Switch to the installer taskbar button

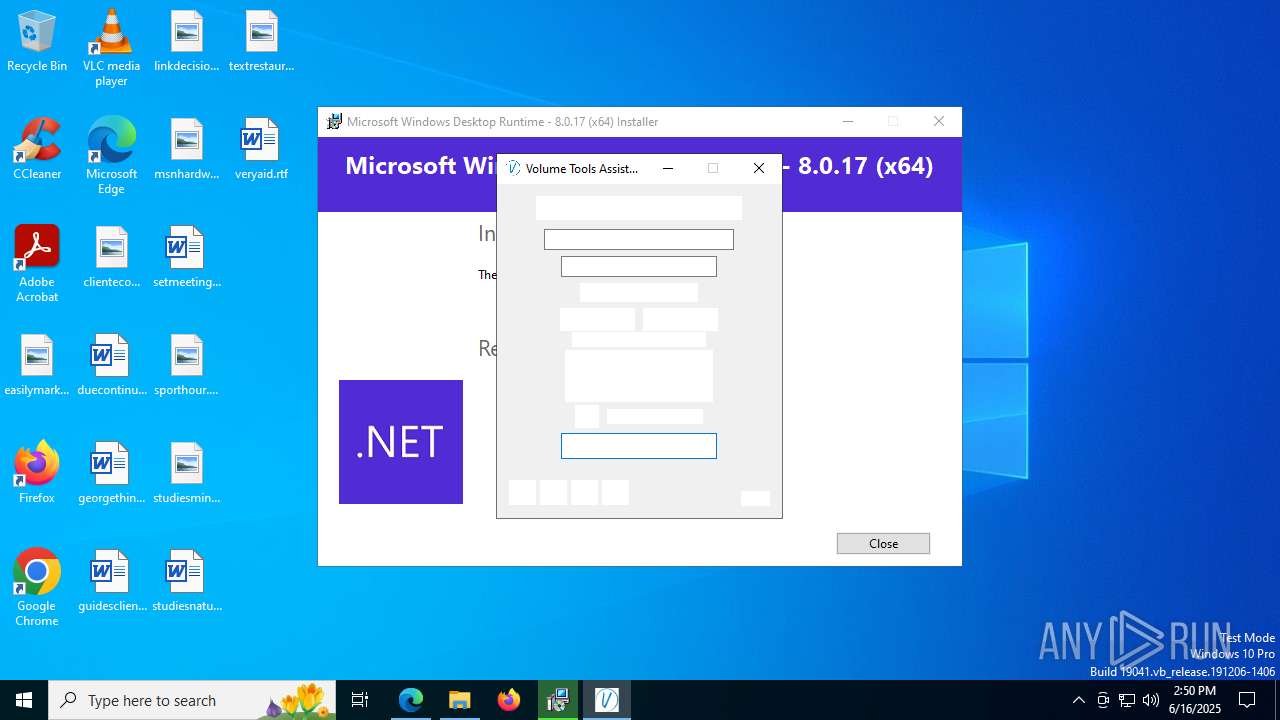click(557, 700)
